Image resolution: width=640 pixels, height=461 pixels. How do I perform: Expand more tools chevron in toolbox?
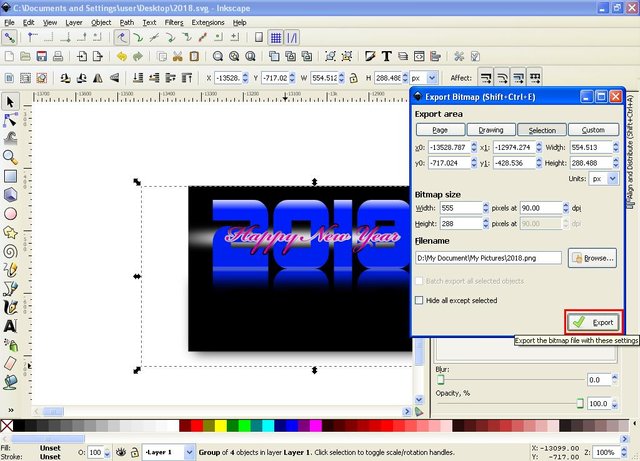(x=11, y=410)
